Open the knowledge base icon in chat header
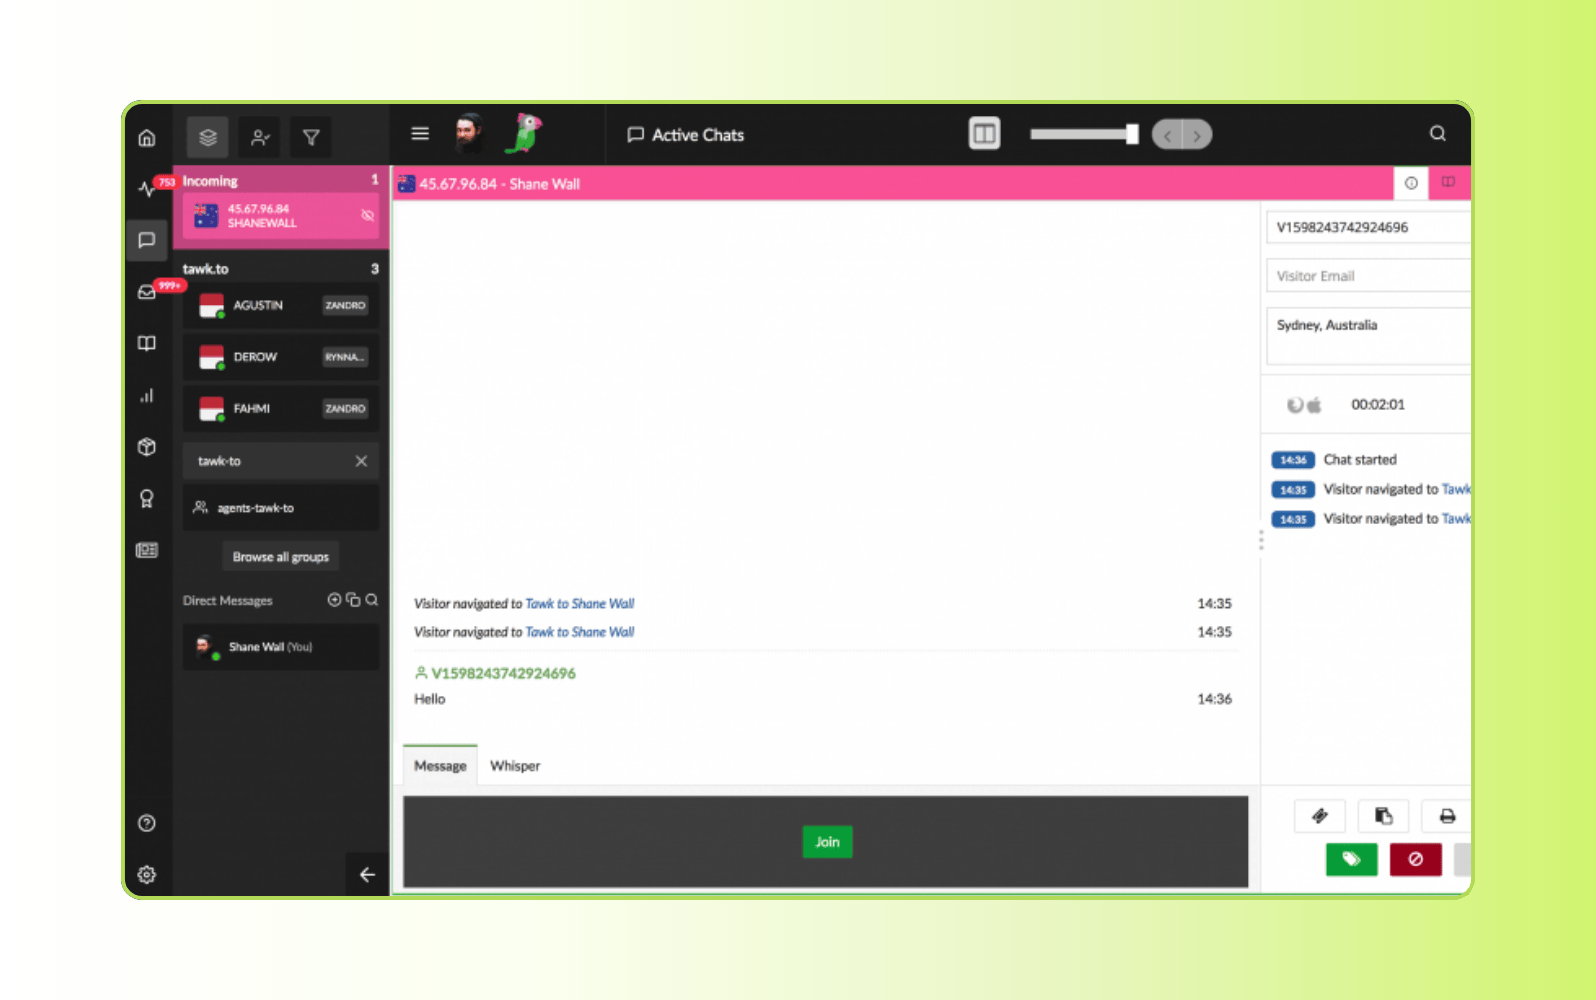 coord(1448,182)
